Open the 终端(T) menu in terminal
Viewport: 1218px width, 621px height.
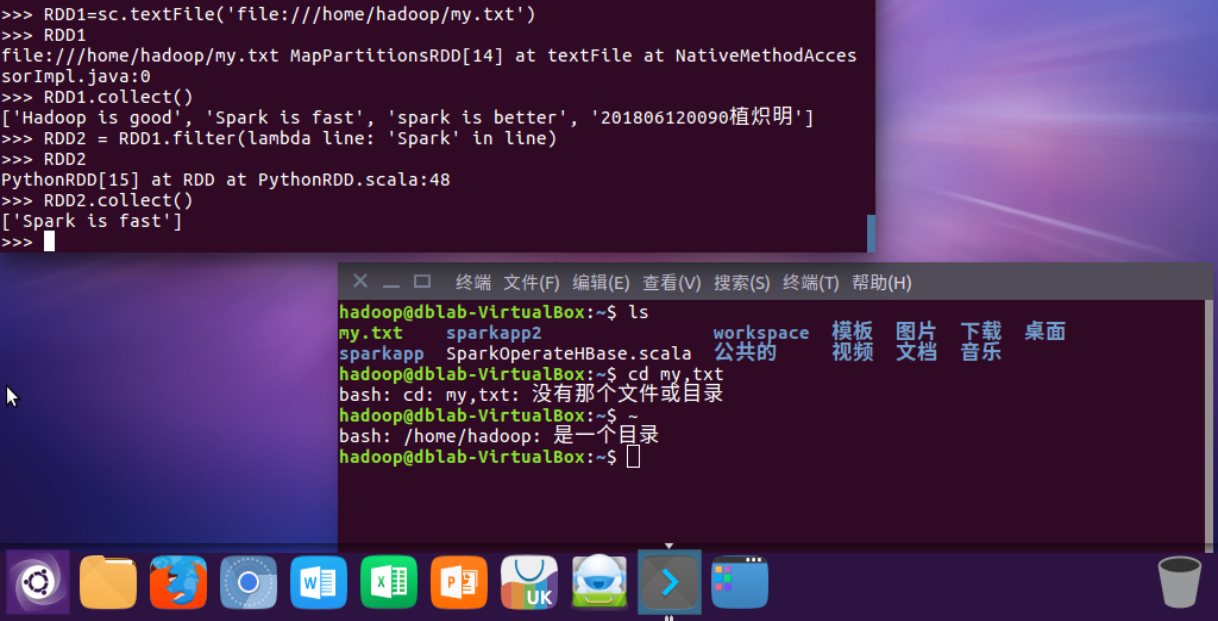tap(811, 283)
